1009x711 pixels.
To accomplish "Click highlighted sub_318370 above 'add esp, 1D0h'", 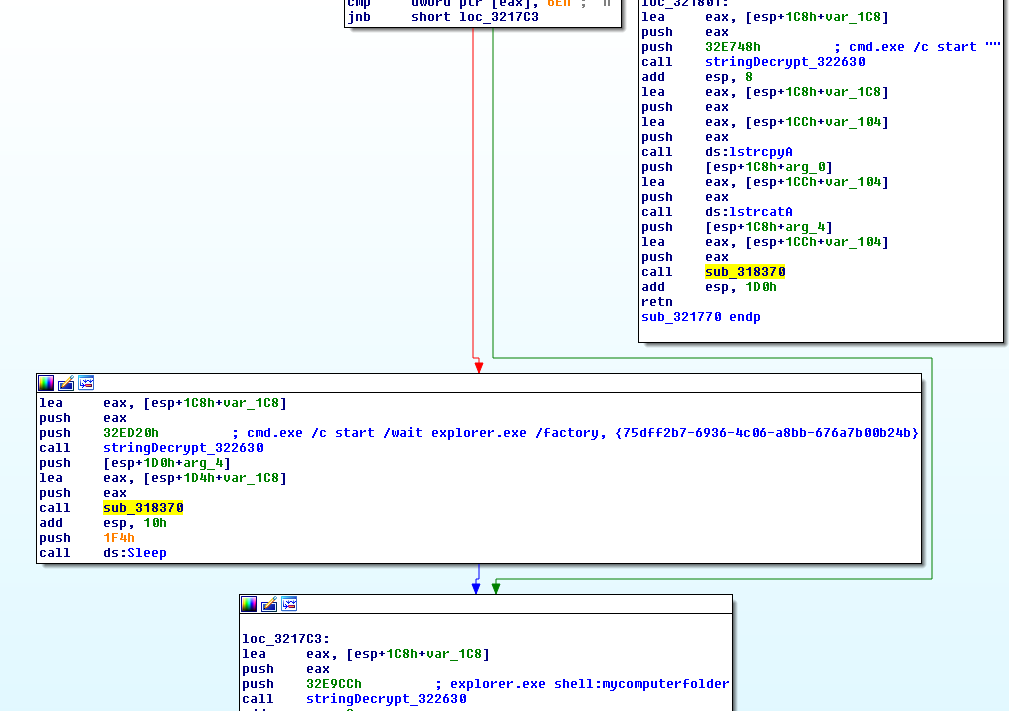I will point(745,272).
